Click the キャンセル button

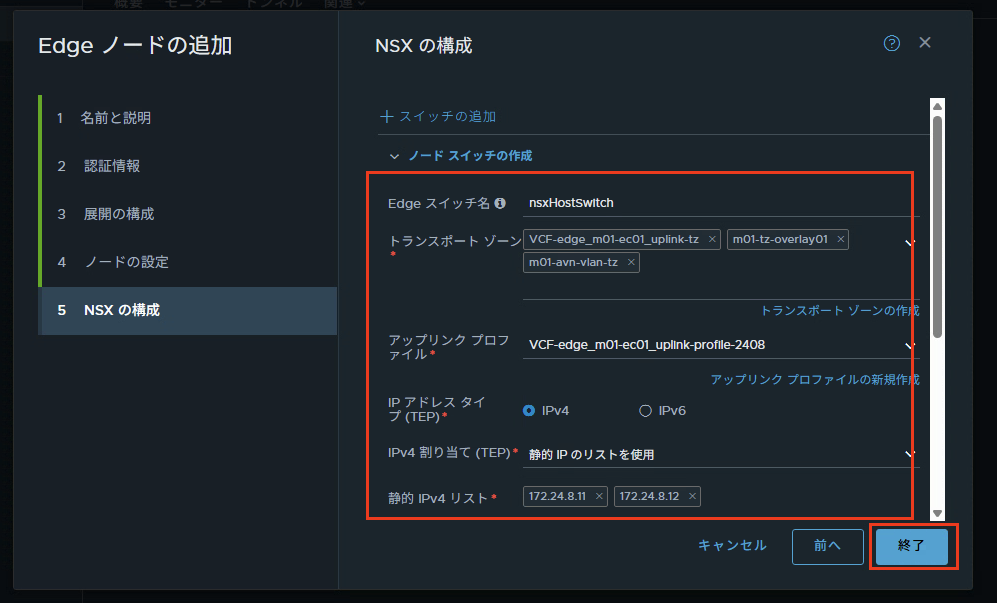732,545
